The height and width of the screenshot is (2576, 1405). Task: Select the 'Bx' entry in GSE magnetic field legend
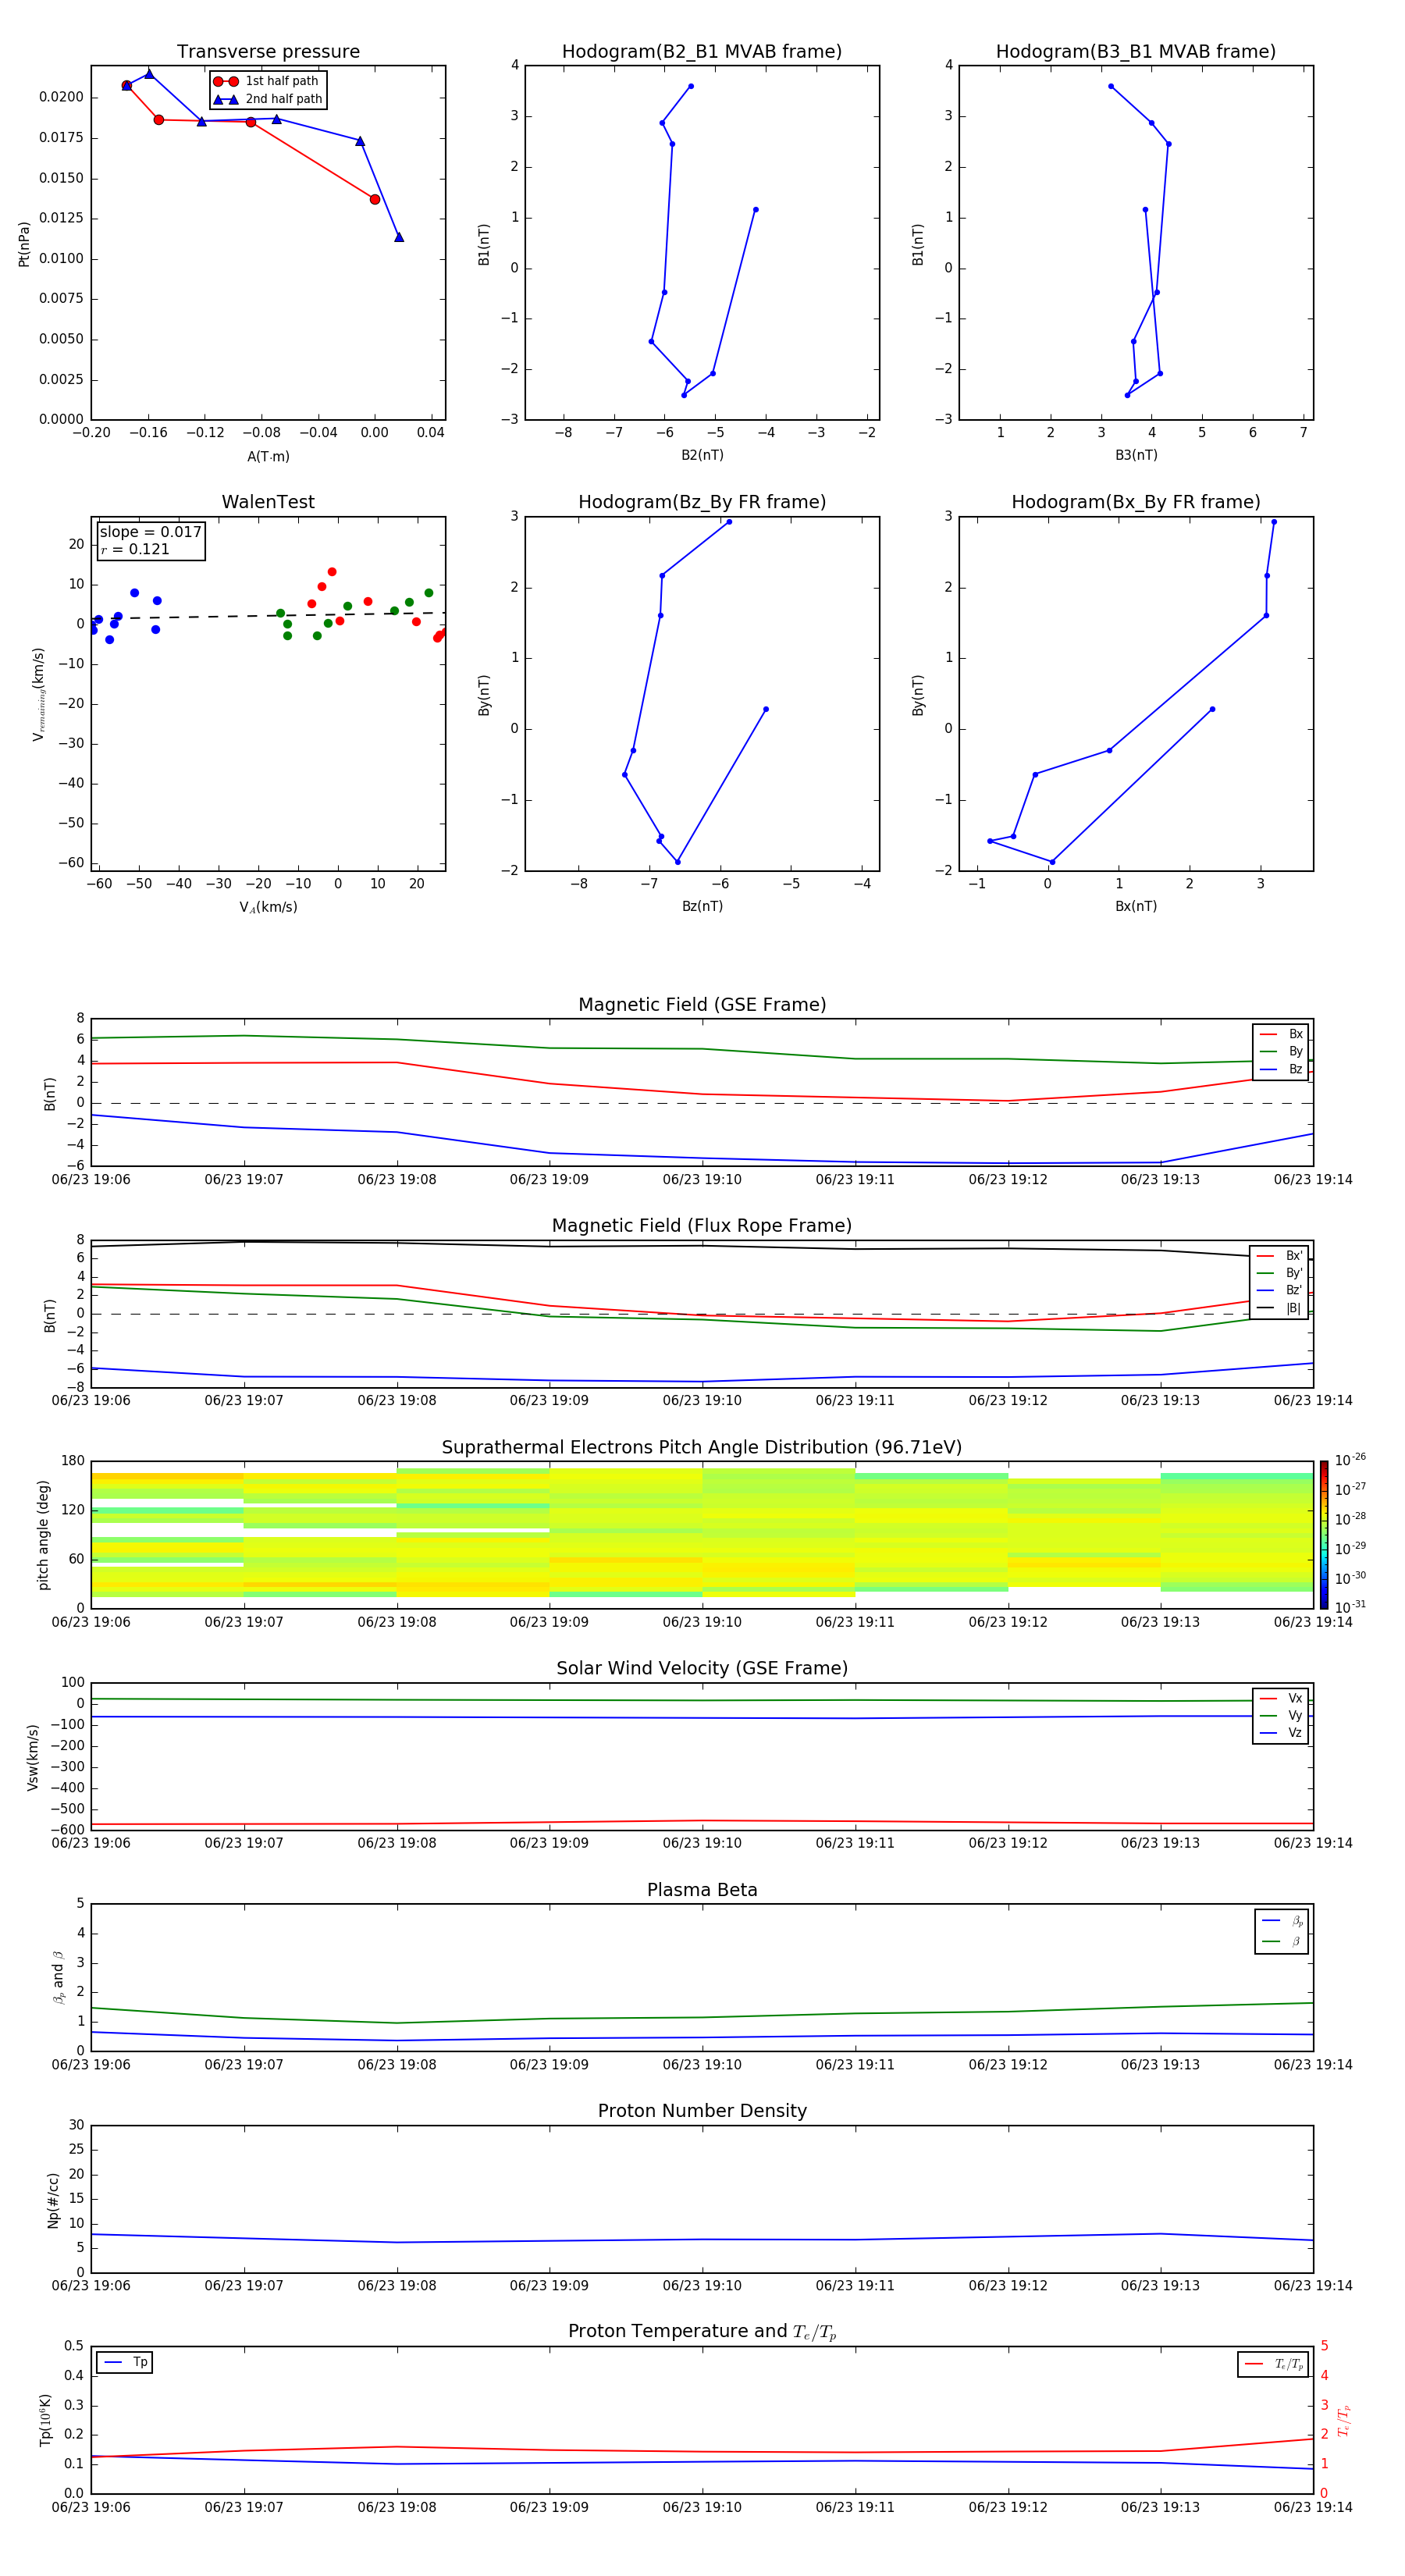coord(1281,1034)
